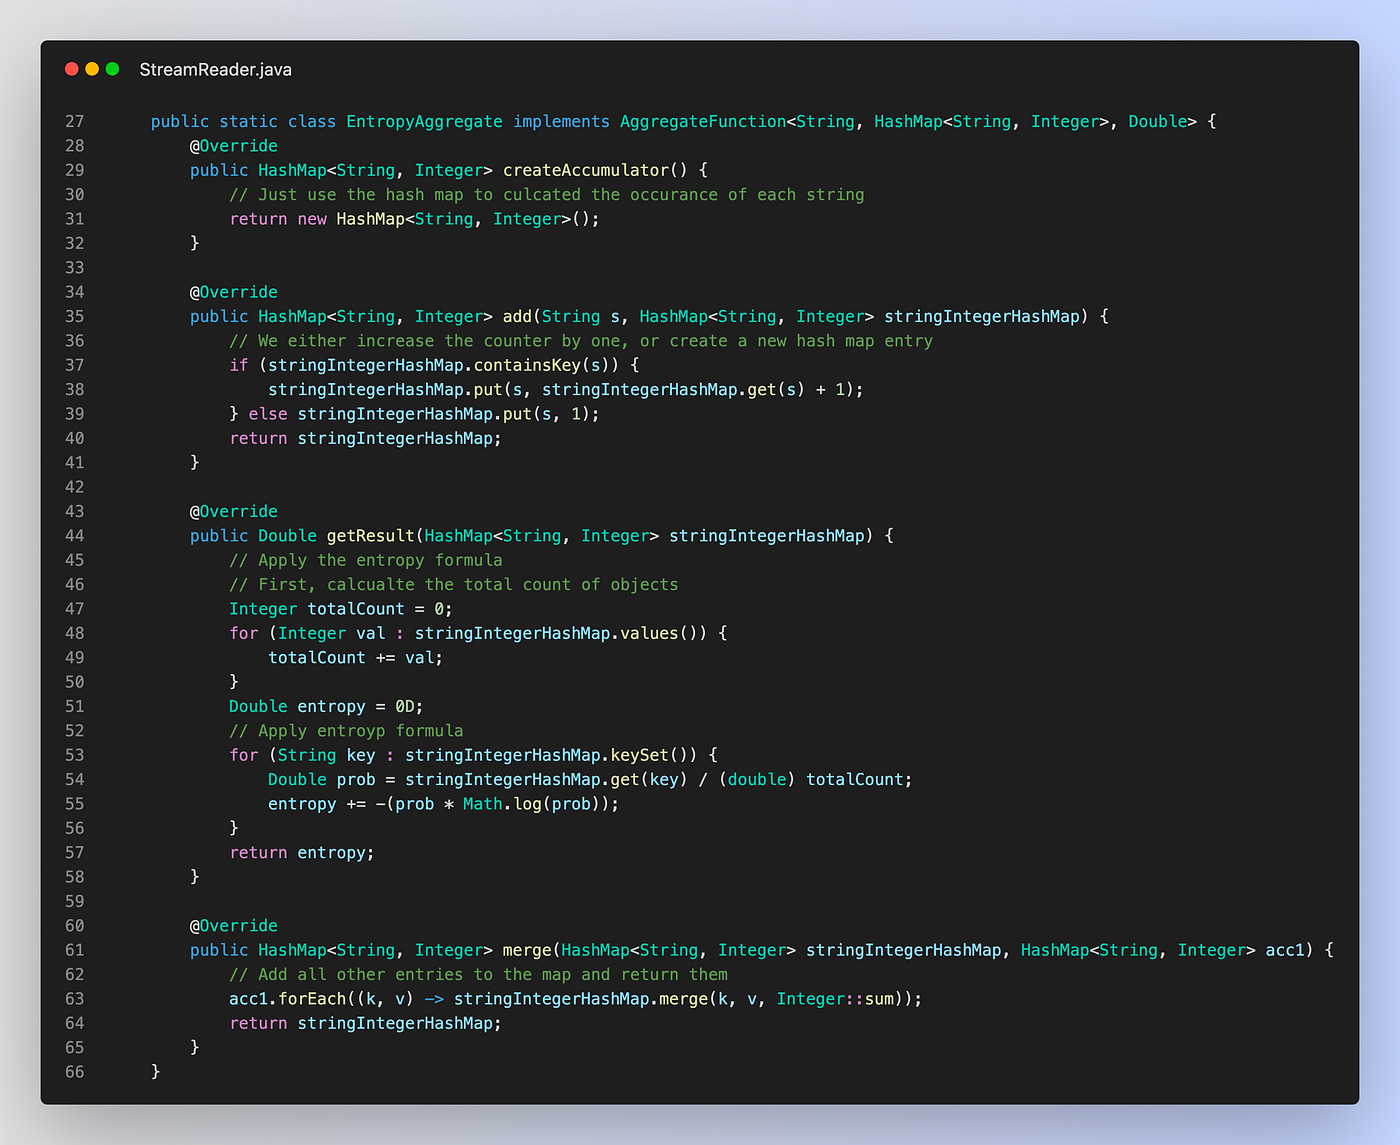The image size is (1400, 1145).
Task: Click containsKey on line 37
Action: [x=527, y=365]
